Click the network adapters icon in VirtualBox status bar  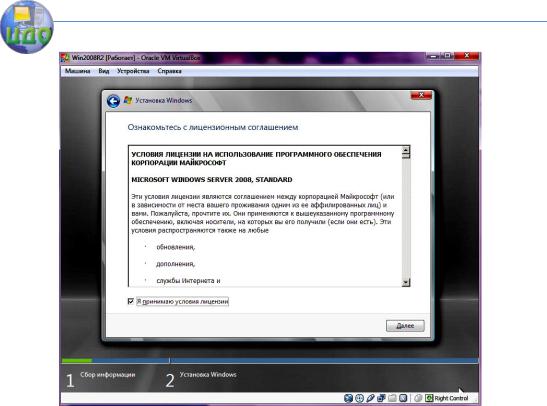click(381, 398)
